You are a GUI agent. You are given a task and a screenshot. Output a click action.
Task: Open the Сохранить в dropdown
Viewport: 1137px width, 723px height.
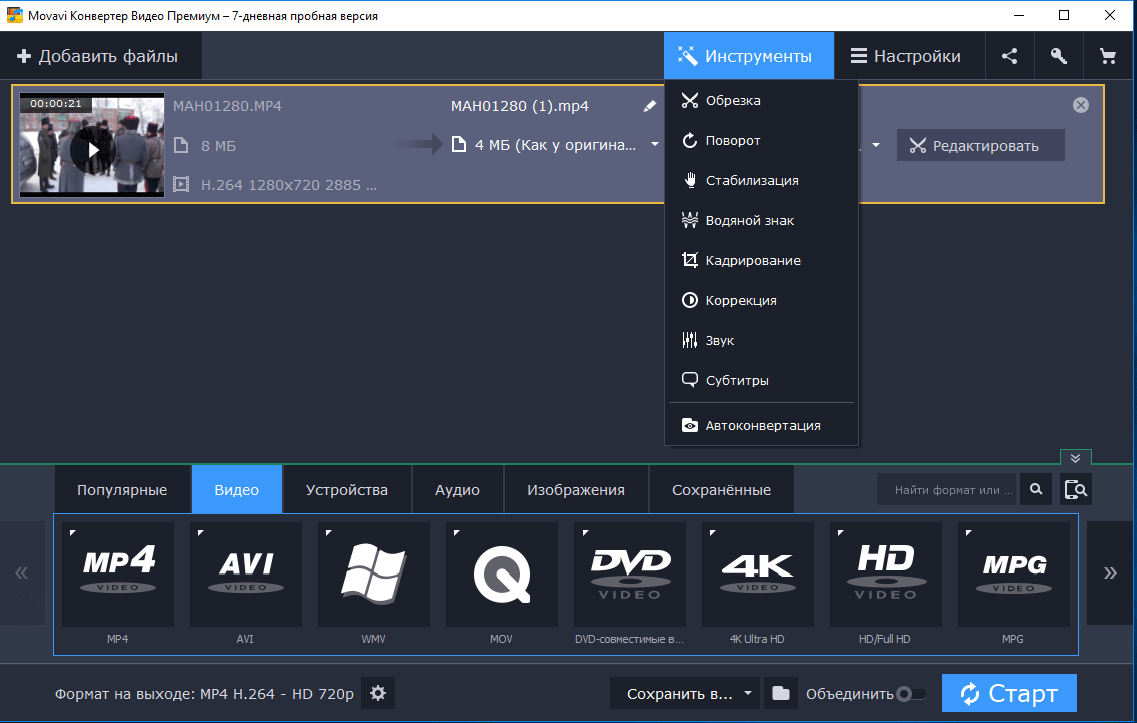point(685,693)
